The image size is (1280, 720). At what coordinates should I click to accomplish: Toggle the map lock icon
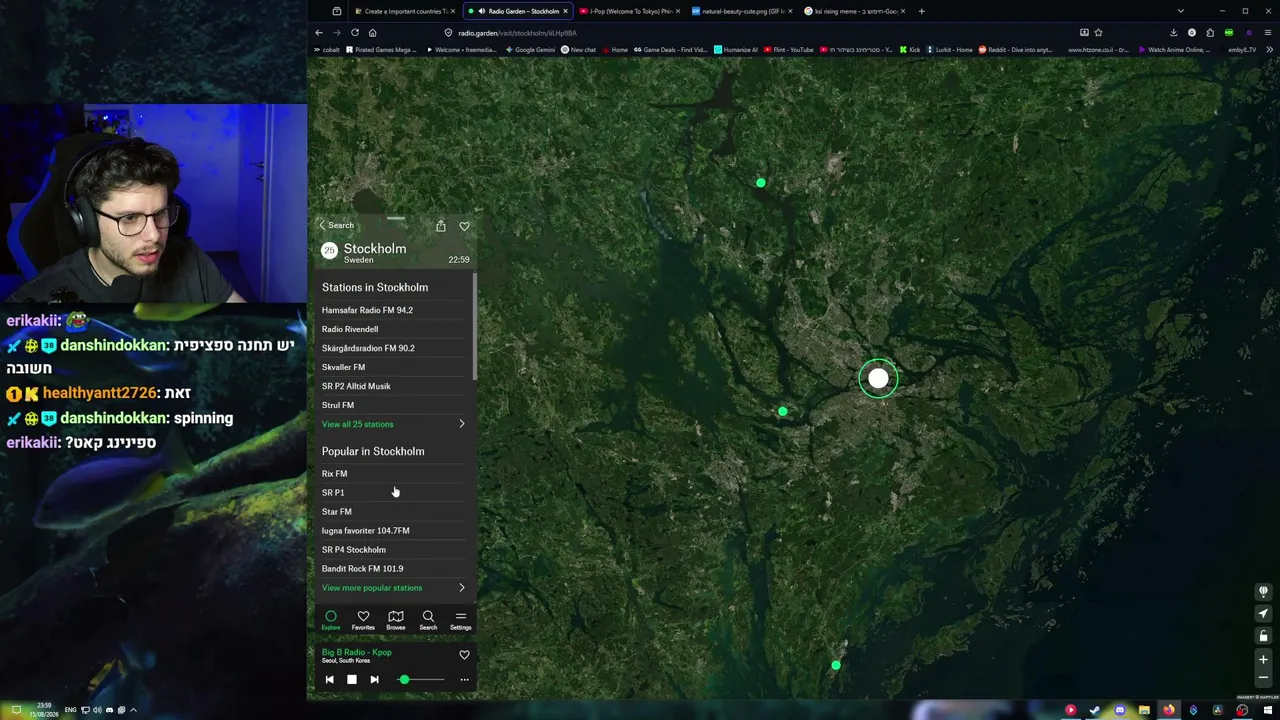pos(1263,636)
